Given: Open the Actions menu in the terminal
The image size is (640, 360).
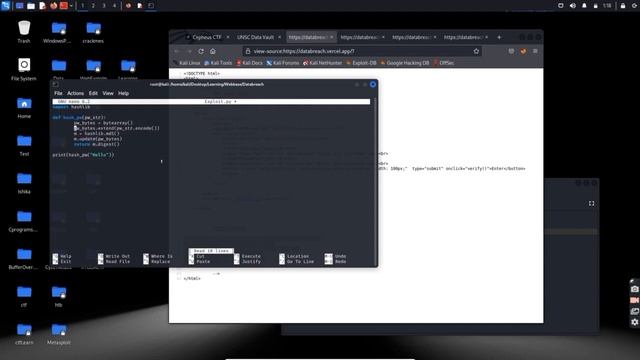Looking at the screenshot, I should coord(75,93).
